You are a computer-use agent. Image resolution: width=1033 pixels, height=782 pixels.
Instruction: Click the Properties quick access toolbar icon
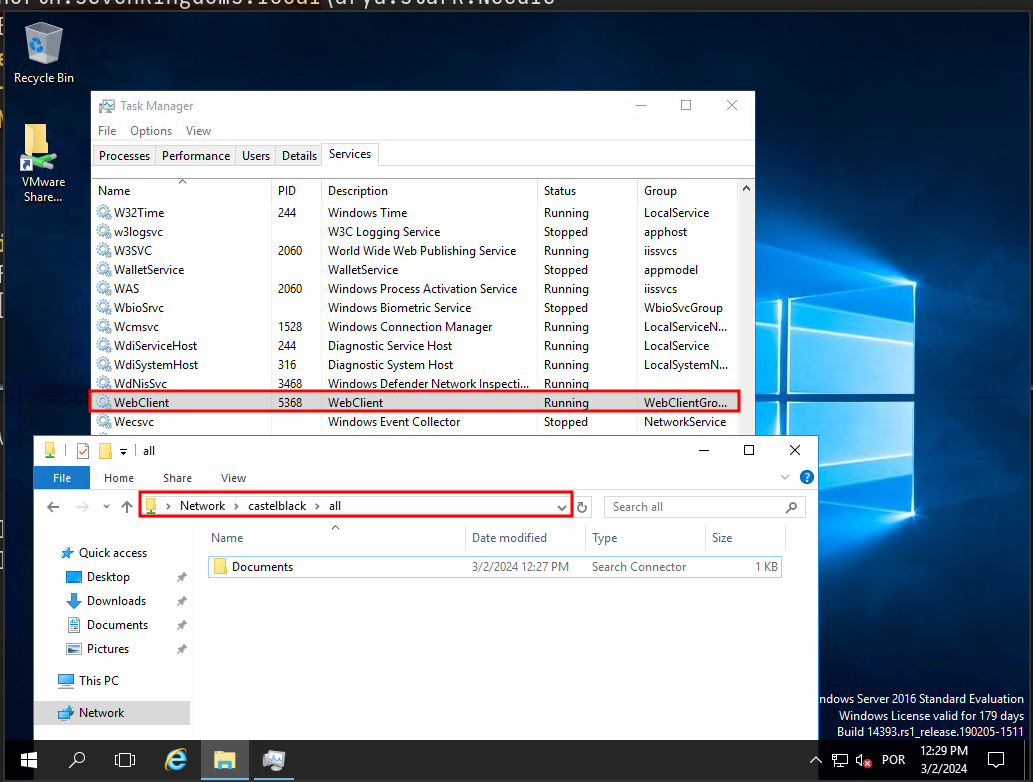coord(83,451)
